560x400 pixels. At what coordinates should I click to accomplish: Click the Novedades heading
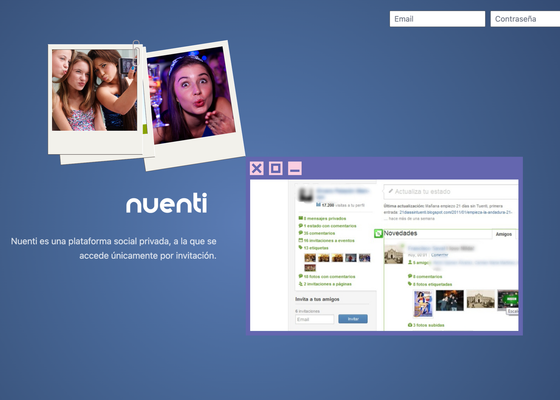(x=400, y=233)
